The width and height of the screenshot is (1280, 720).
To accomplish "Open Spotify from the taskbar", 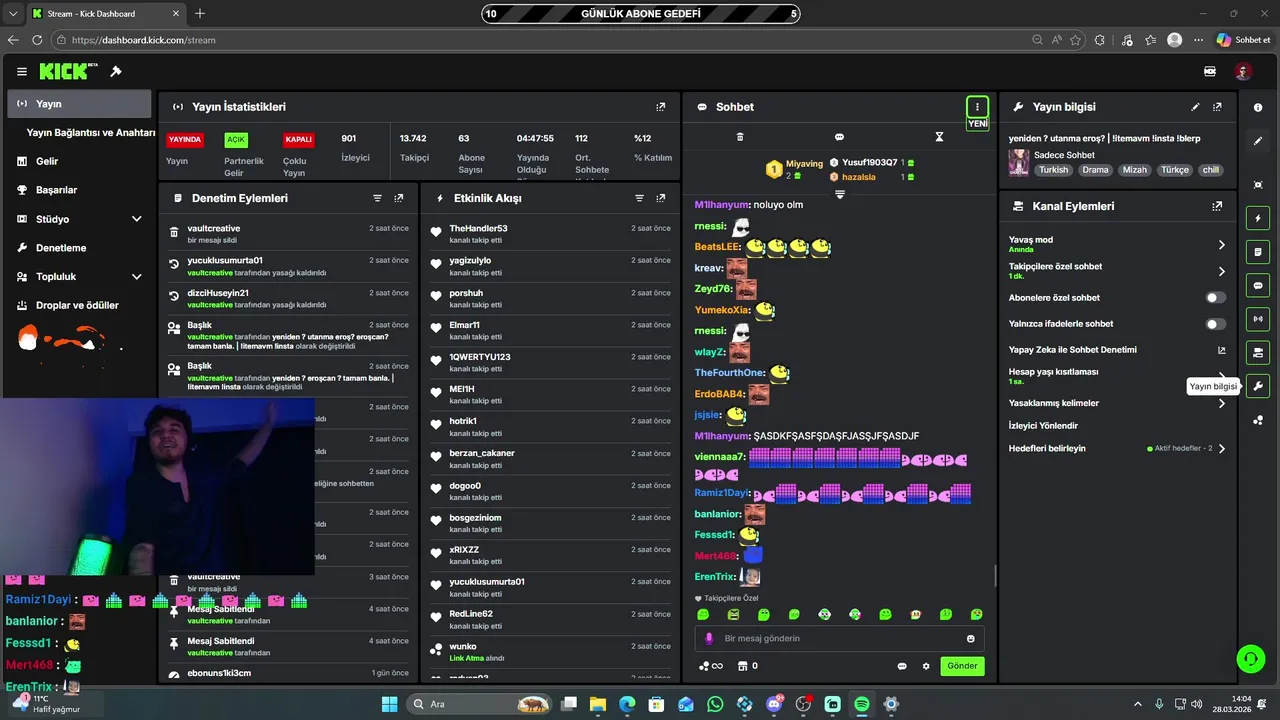I will [862, 704].
